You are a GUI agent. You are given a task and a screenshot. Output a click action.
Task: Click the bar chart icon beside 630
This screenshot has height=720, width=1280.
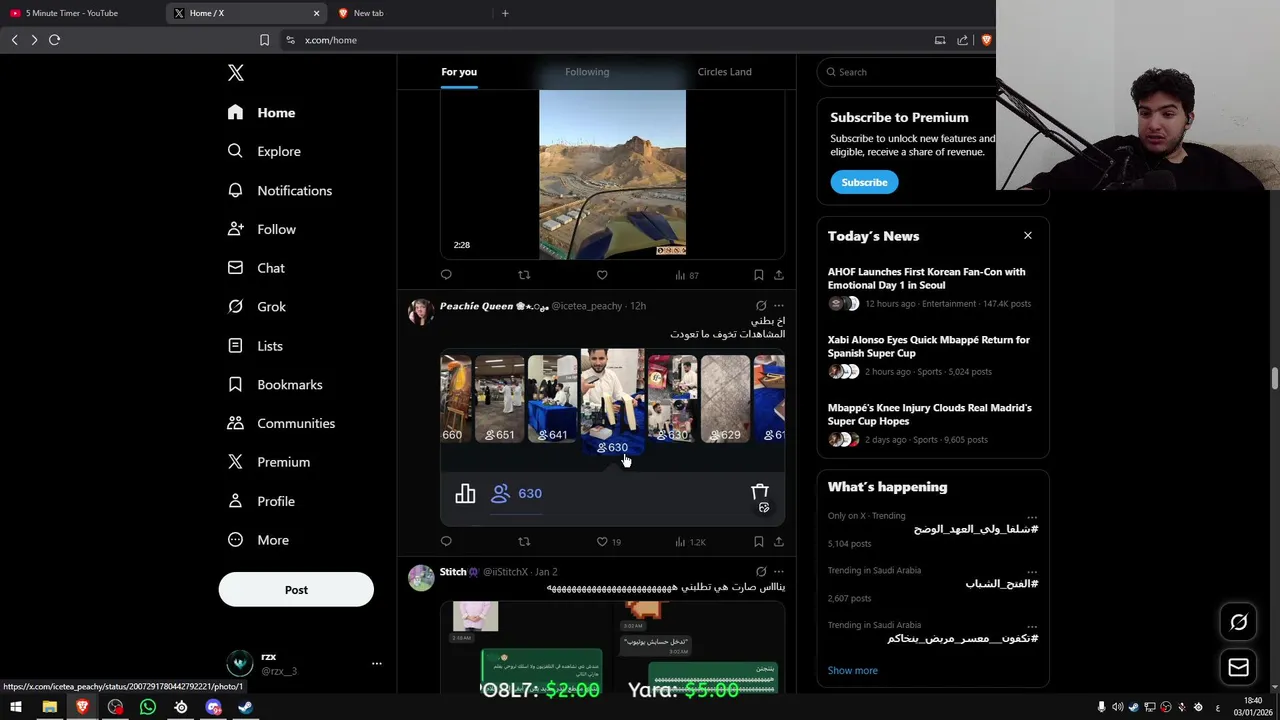(465, 493)
